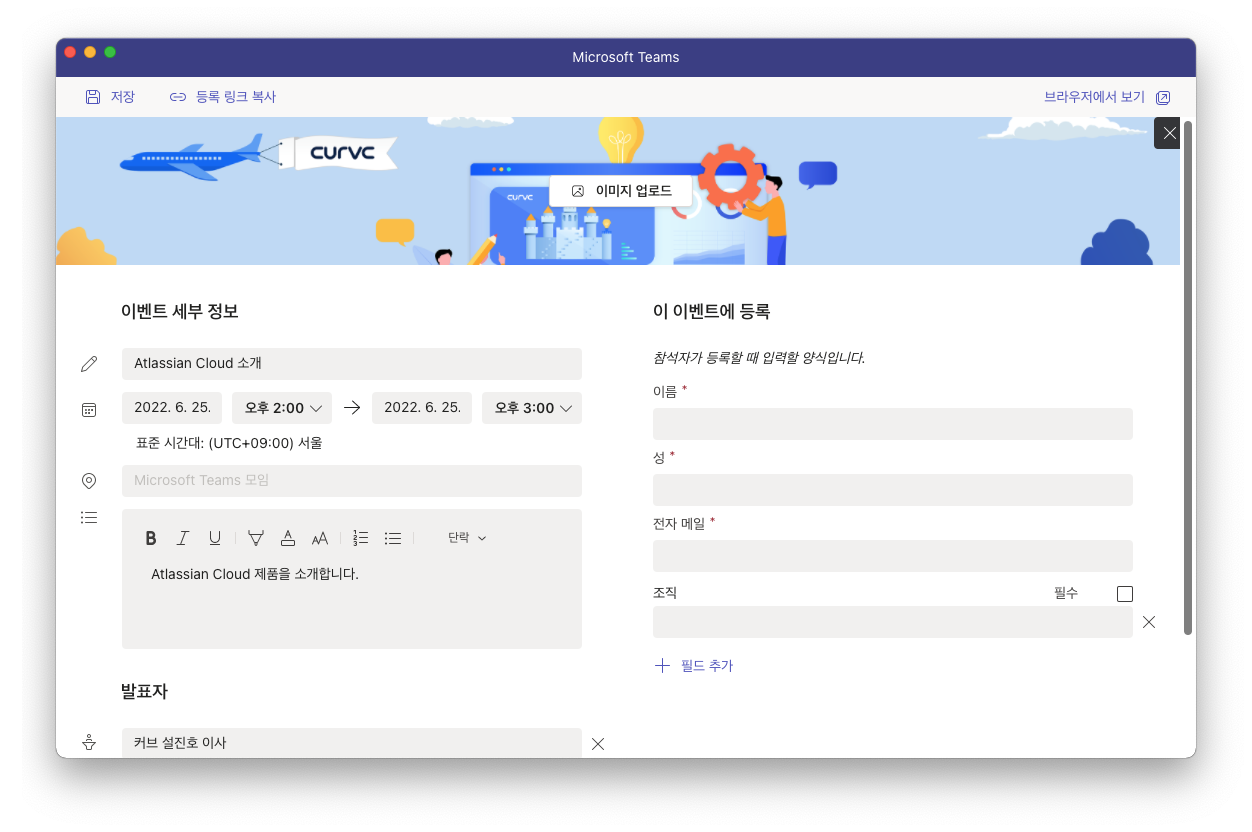1252x832 pixels.
Task: Check the required (필수) checkbox for 조직
Action: (1125, 594)
